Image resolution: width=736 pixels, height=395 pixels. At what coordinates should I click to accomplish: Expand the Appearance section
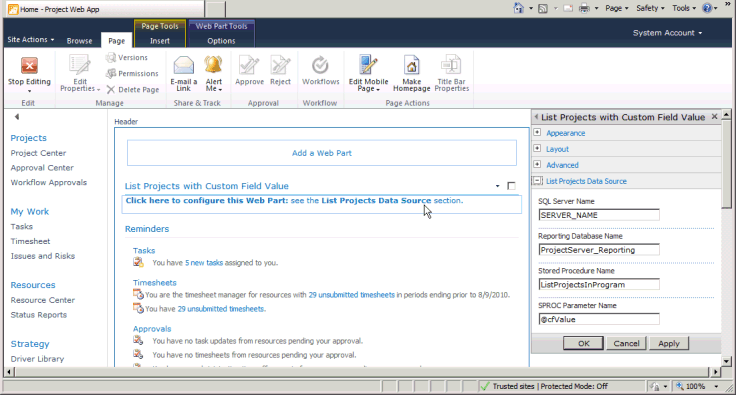click(537, 132)
